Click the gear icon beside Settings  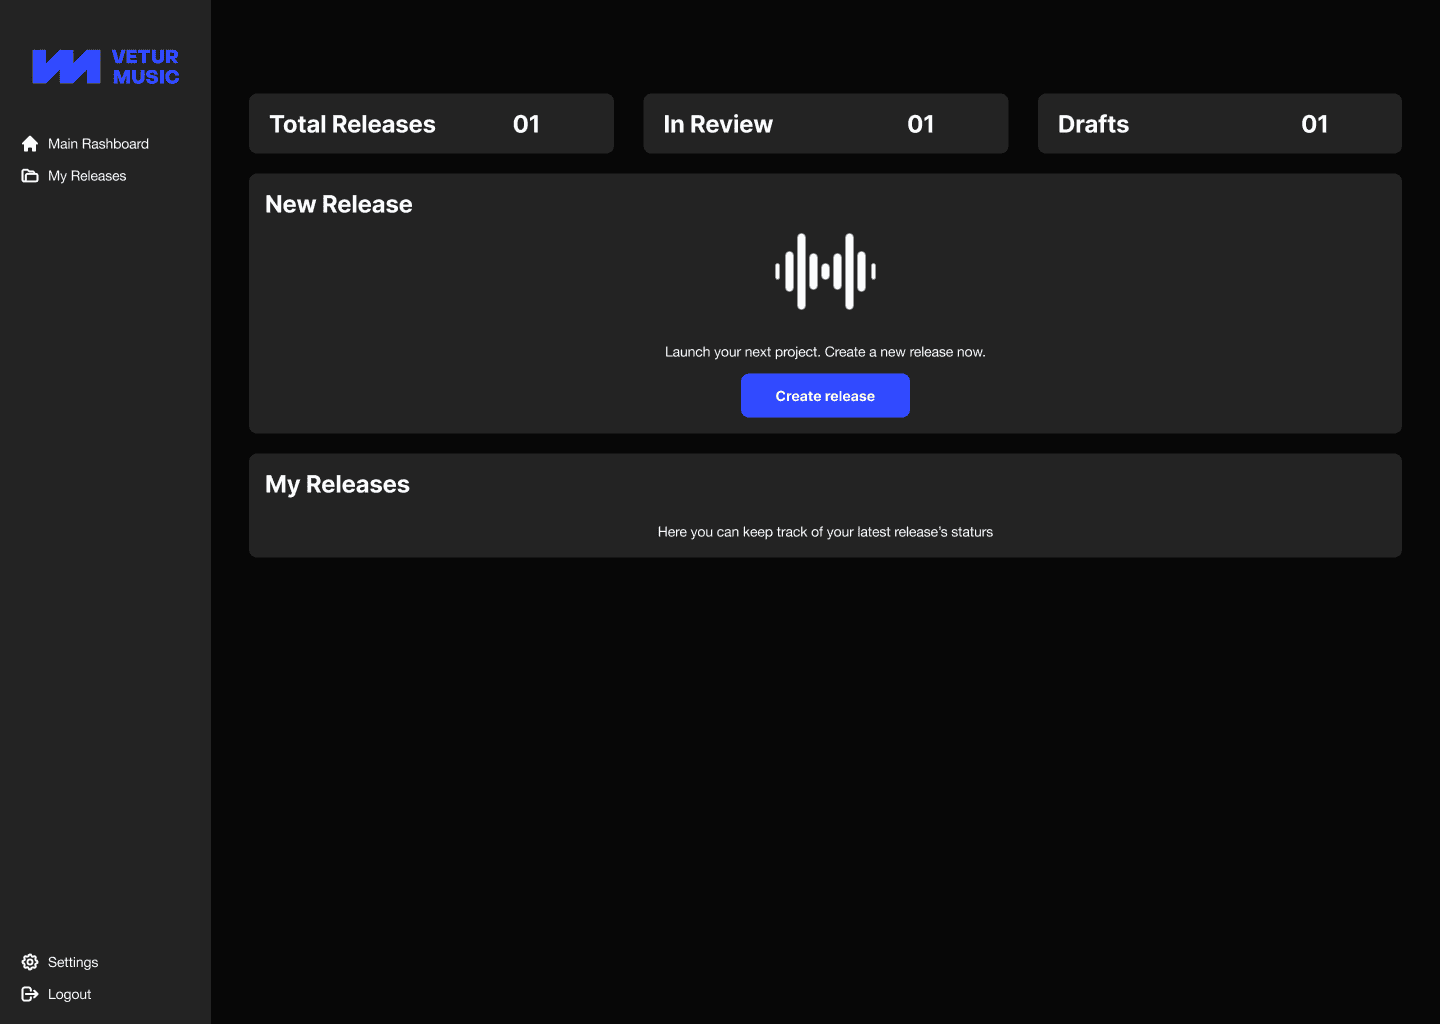30,962
